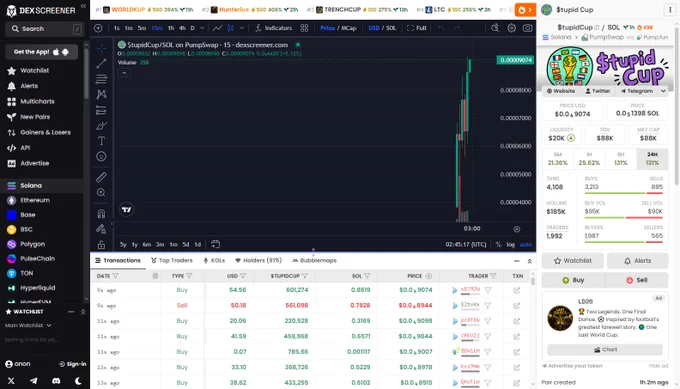This screenshot has height=389, width=680.
Task: Select the Solana chain in sidebar
Action: pyautogui.click(x=42, y=186)
